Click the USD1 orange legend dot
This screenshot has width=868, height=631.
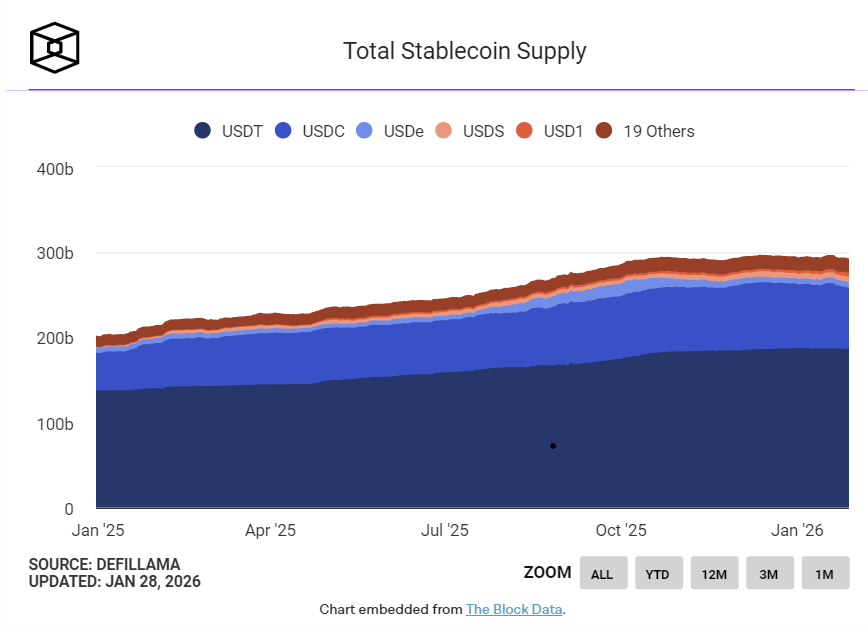coord(524,131)
